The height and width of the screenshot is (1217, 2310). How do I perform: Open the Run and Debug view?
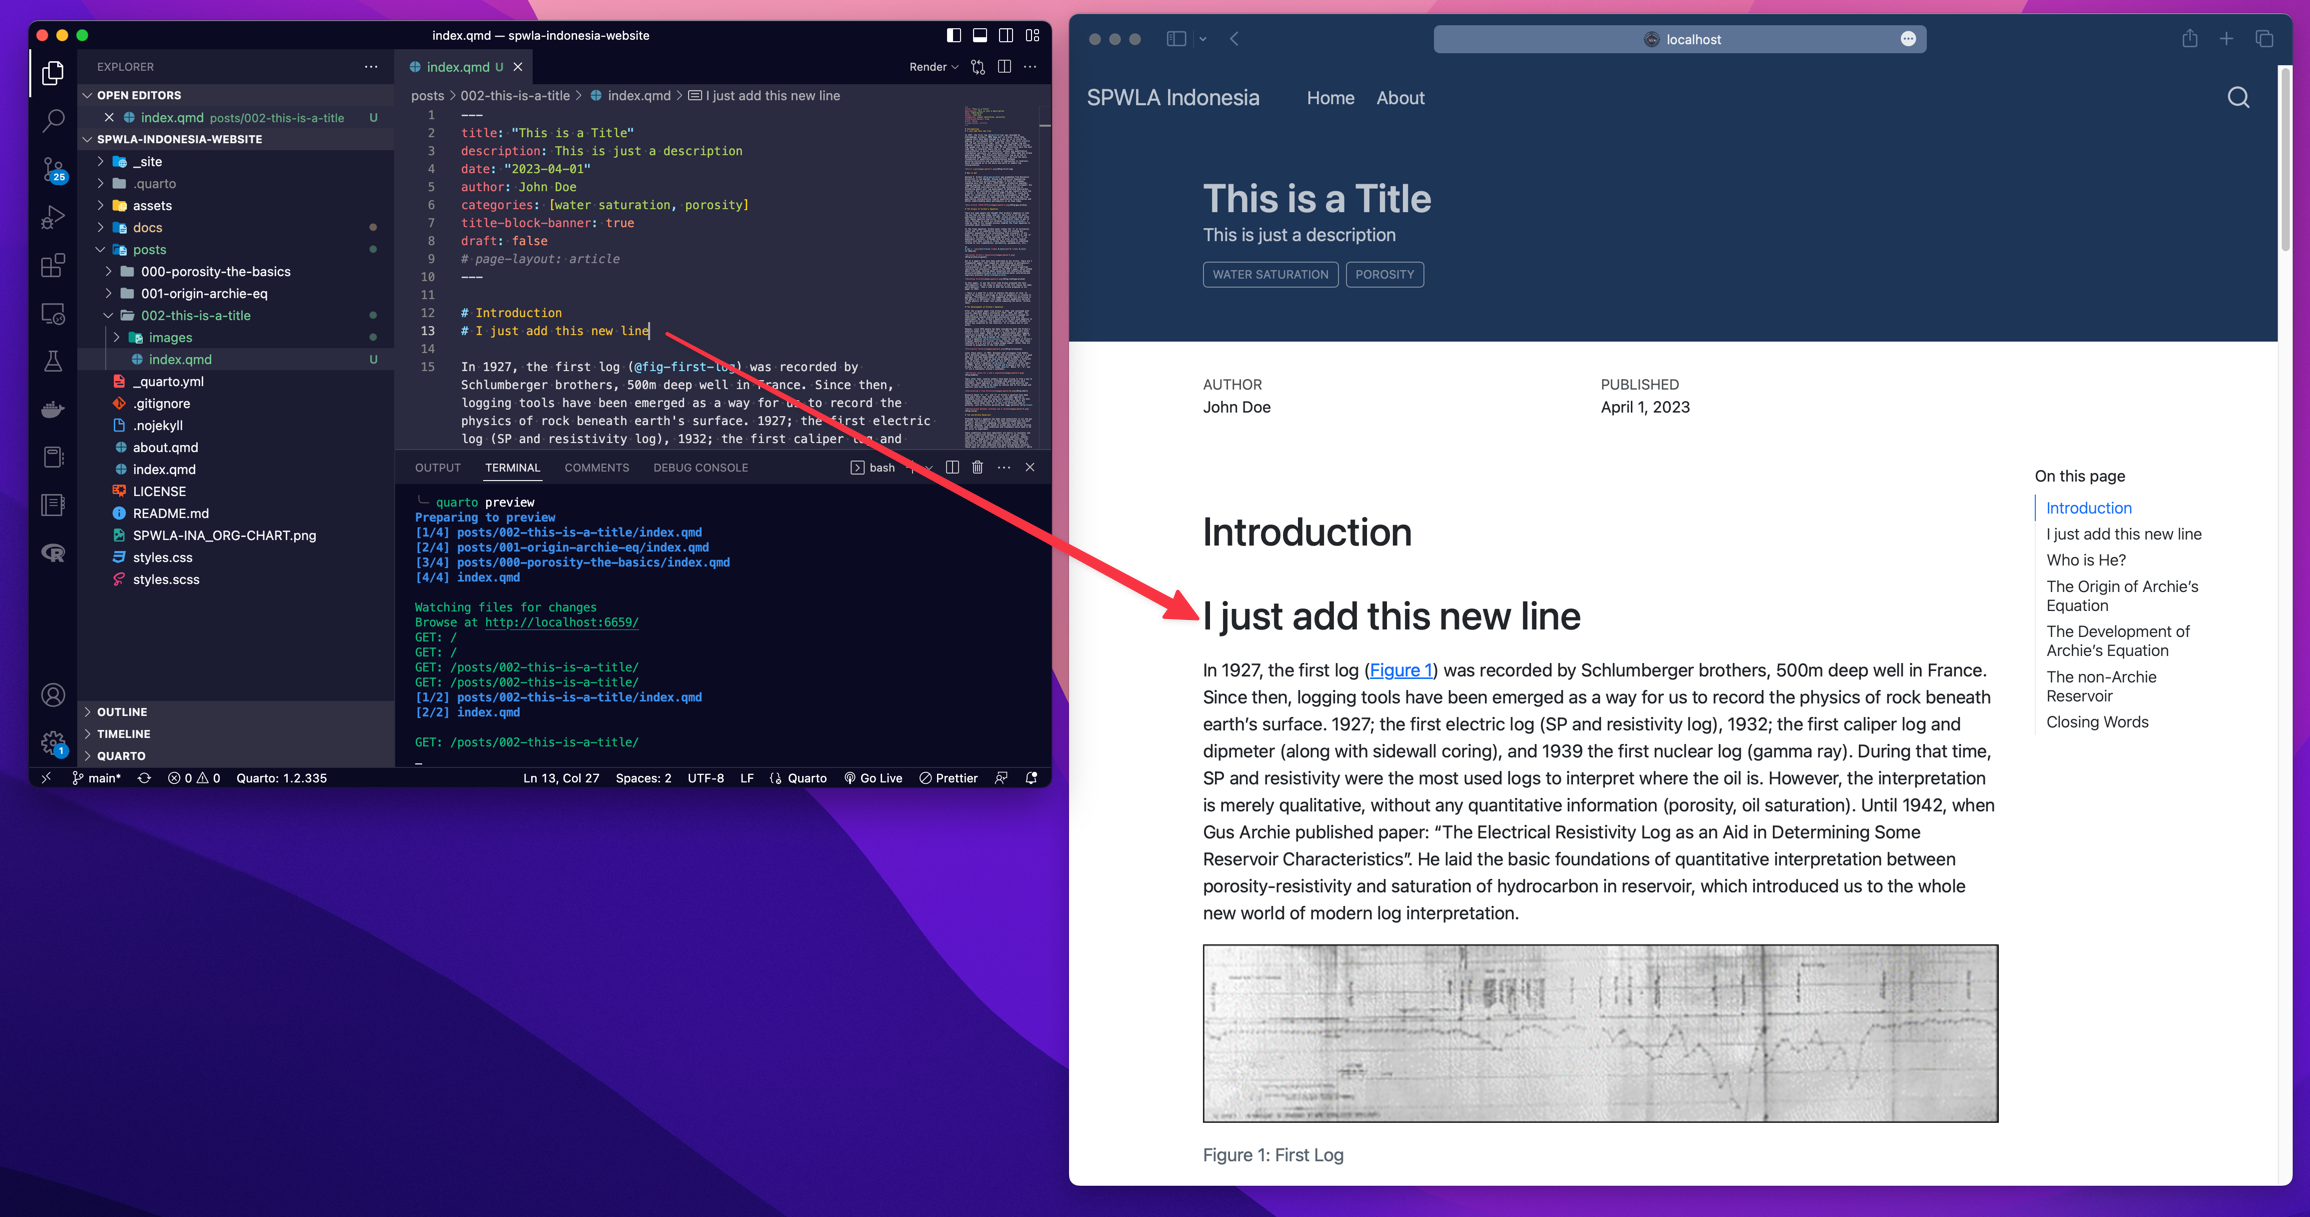pos(53,217)
